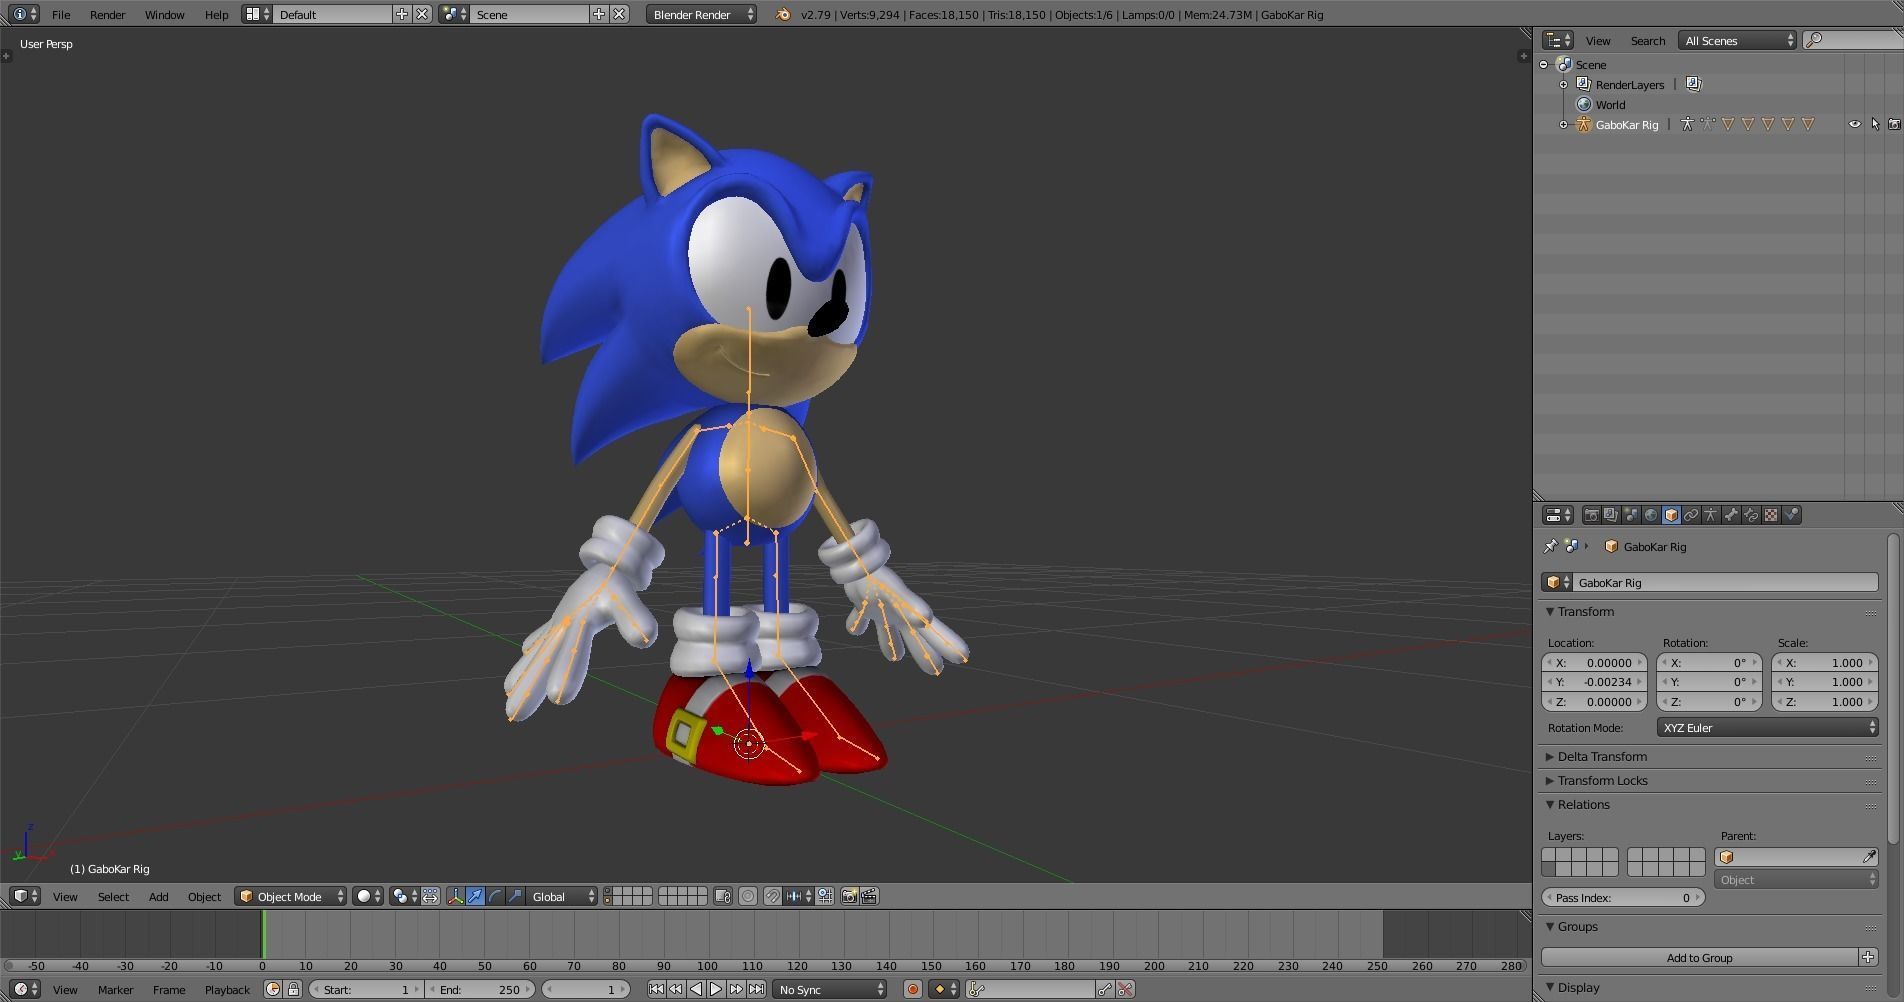
Task: Open the Object properties tab (orange cube)
Action: pyautogui.click(x=1671, y=515)
